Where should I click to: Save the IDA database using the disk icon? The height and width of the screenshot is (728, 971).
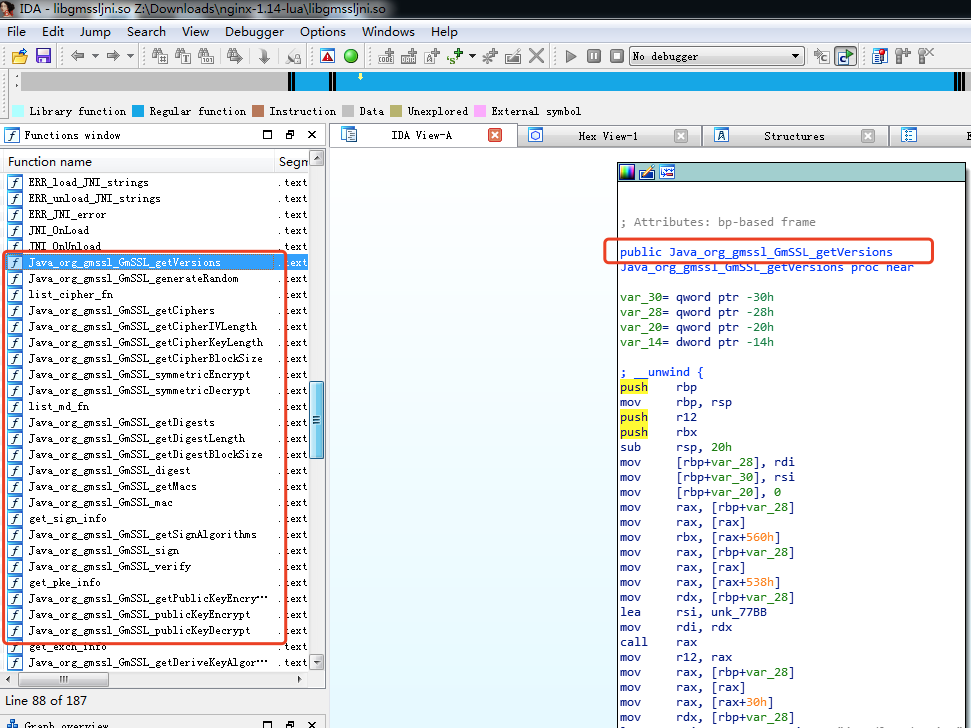click(44, 56)
